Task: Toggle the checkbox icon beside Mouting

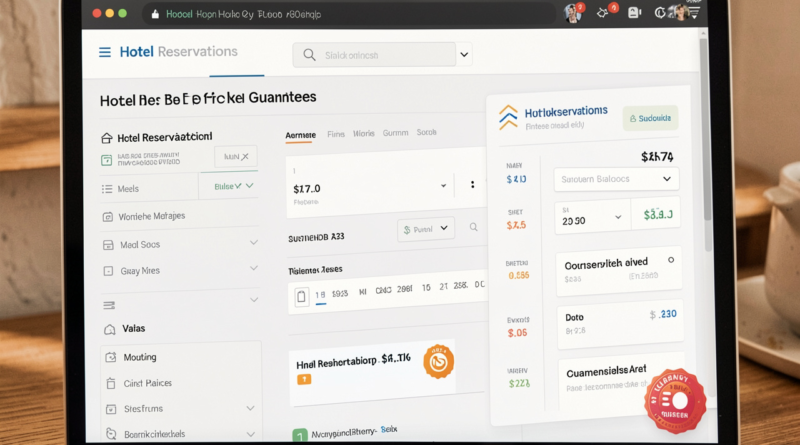Action: (x=108, y=357)
